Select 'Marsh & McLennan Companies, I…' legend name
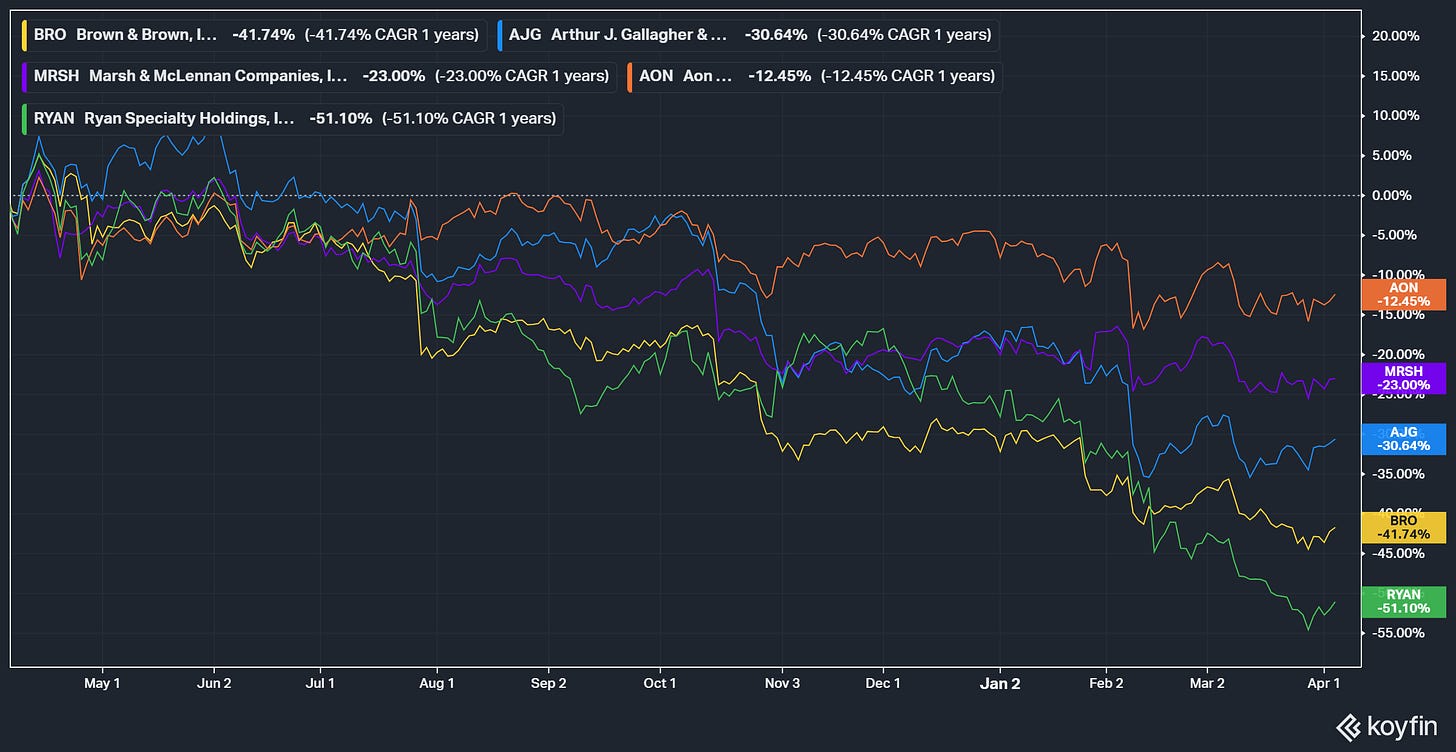This screenshot has height=752, width=1456. (218, 76)
